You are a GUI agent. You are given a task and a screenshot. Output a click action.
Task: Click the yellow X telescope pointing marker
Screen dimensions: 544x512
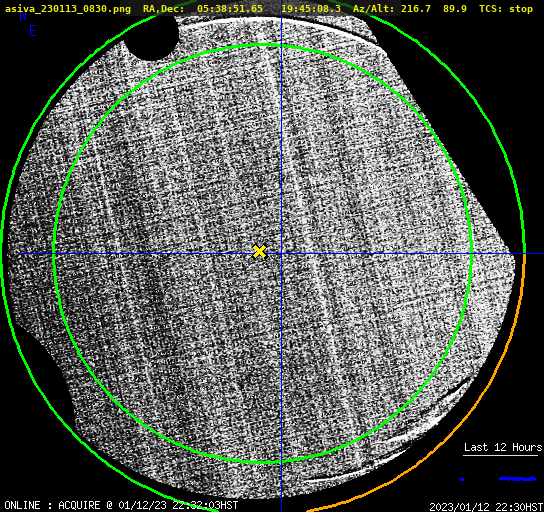coord(259,252)
